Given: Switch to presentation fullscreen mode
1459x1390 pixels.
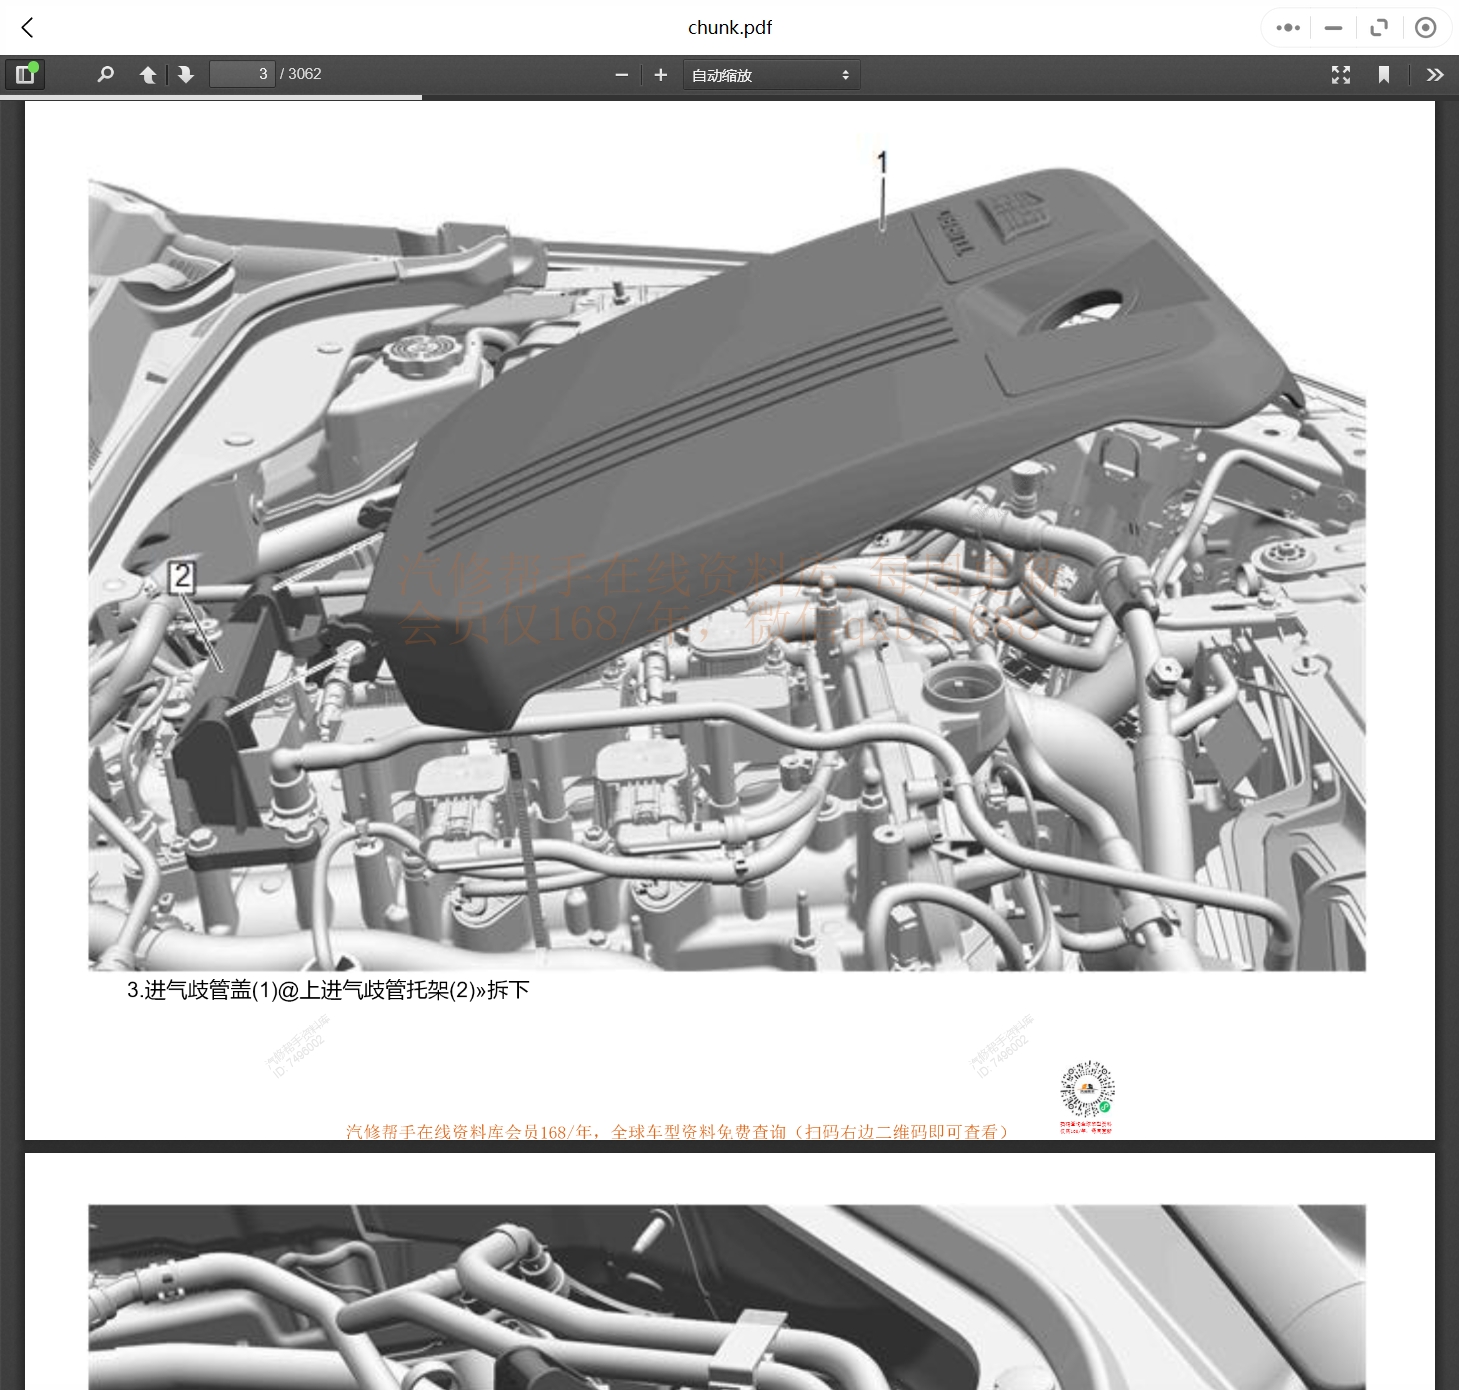Looking at the screenshot, I should point(1340,75).
